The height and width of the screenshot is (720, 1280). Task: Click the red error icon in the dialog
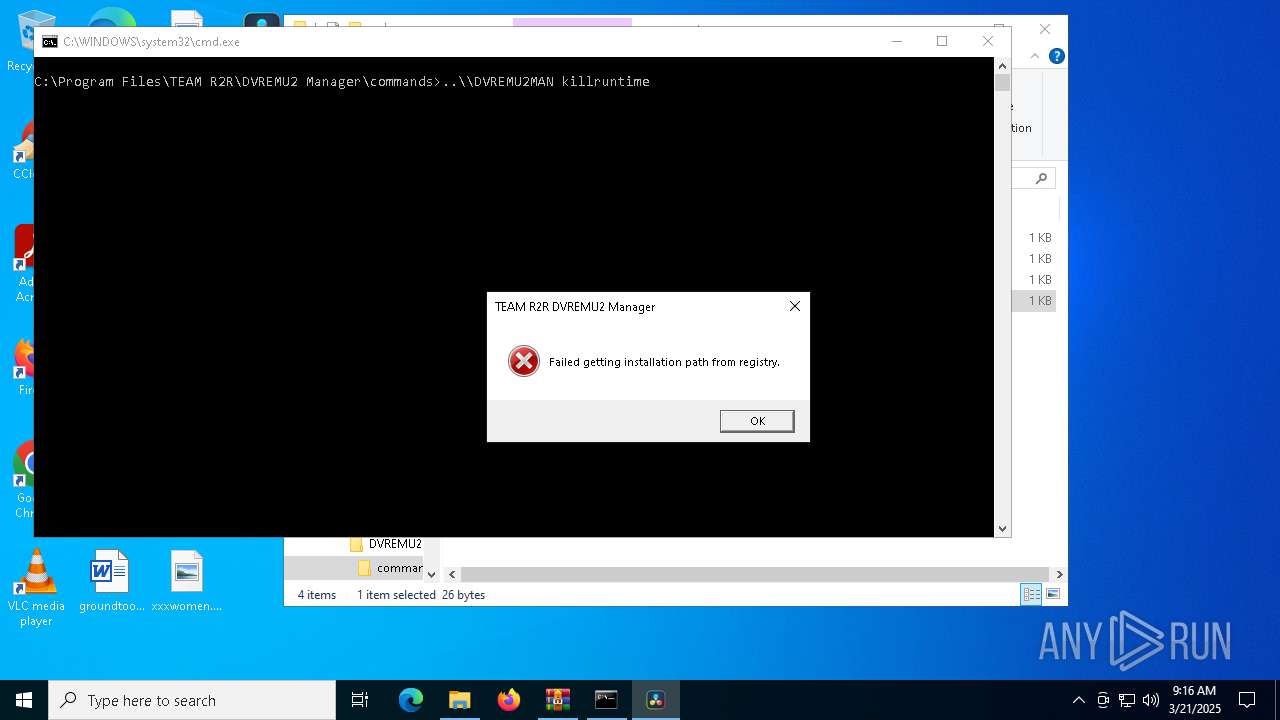[524, 361]
